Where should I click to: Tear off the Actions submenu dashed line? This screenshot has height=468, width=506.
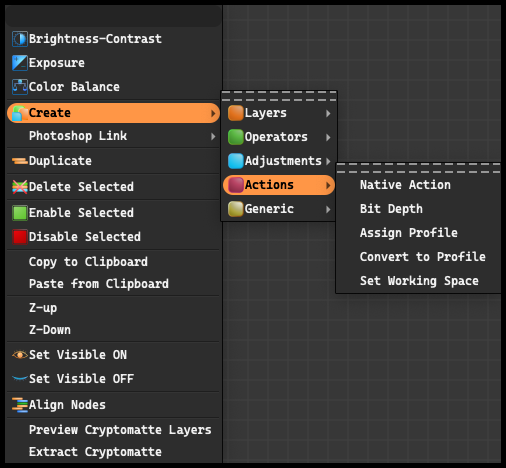(418, 168)
